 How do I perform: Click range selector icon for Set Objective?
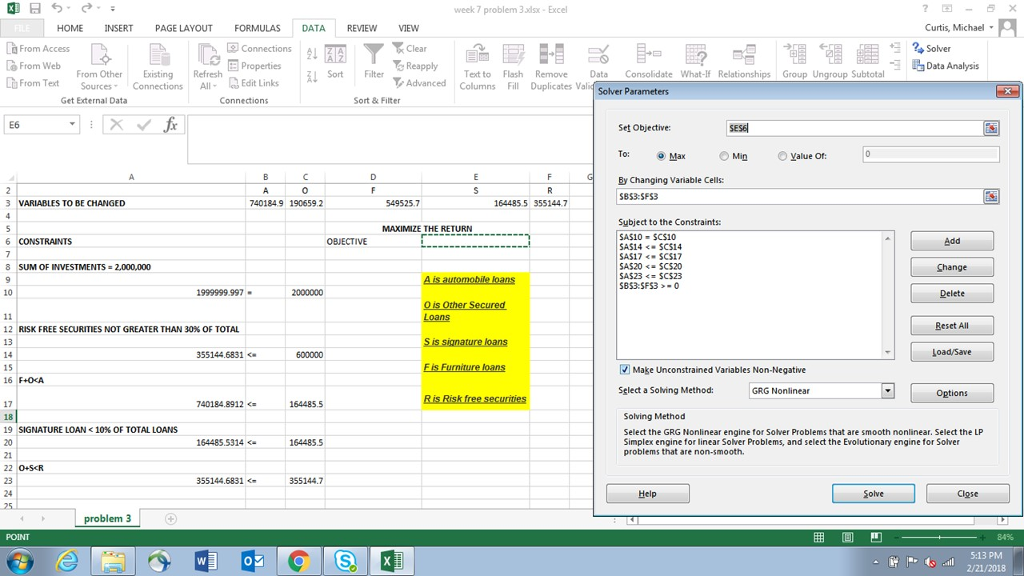[x=991, y=128]
